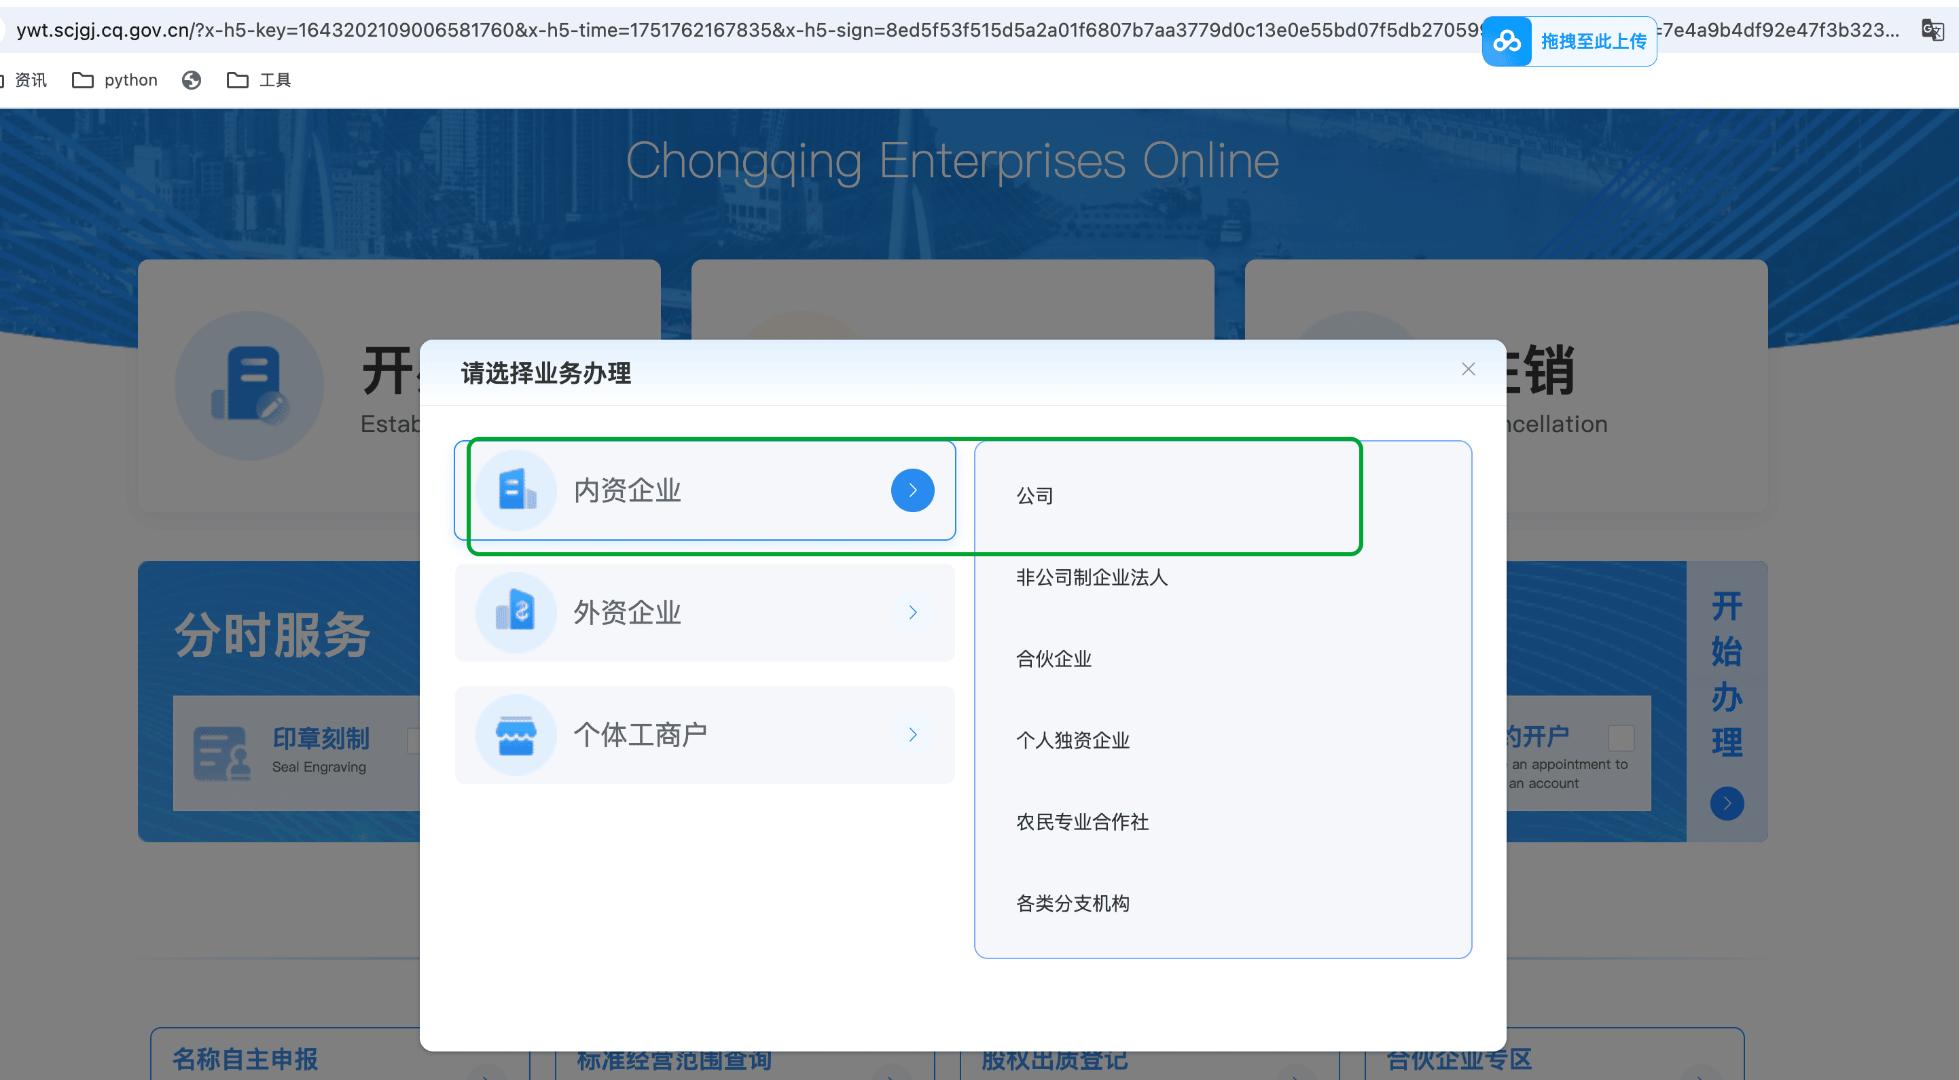Click the upload icon on 拖拽至此上传 widget

[1507, 42]
